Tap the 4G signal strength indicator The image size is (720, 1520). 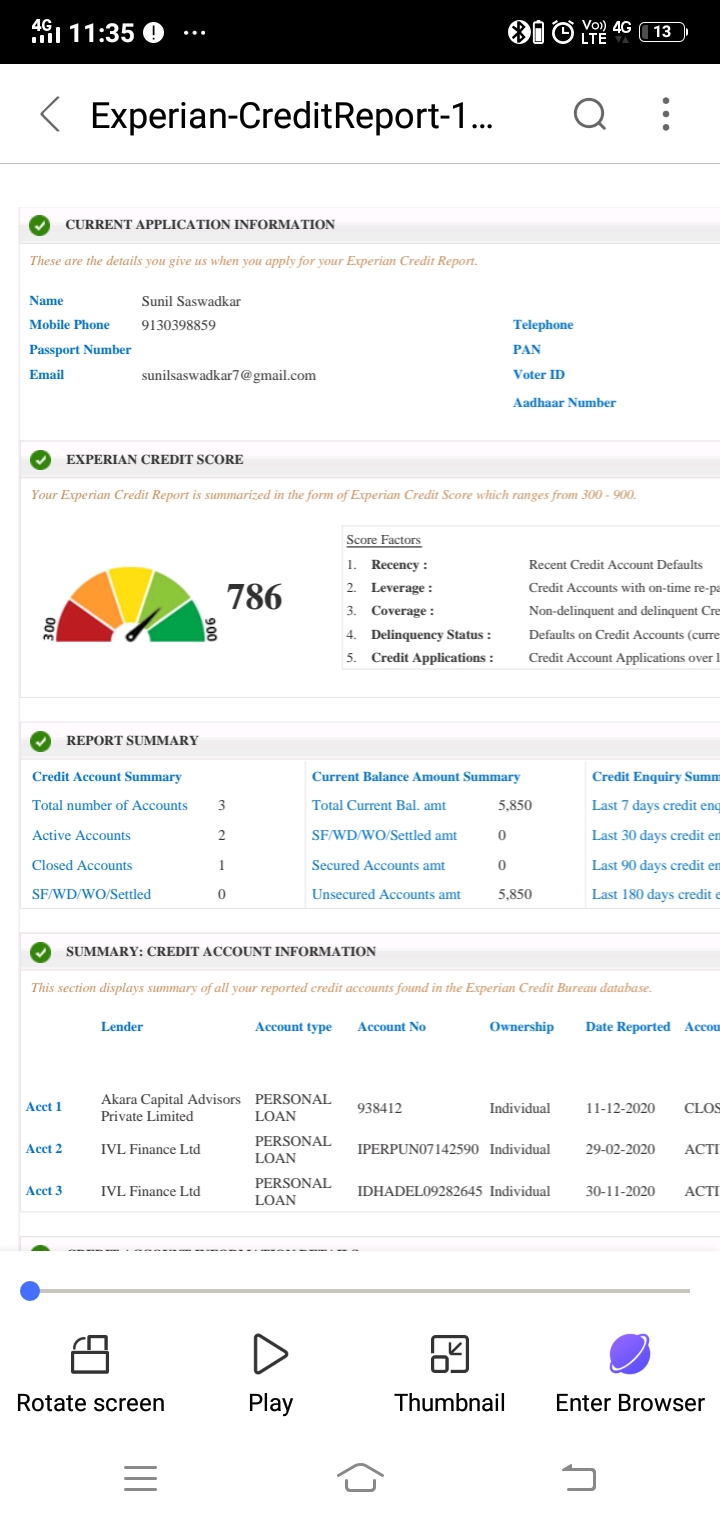(x=45, y=31)
